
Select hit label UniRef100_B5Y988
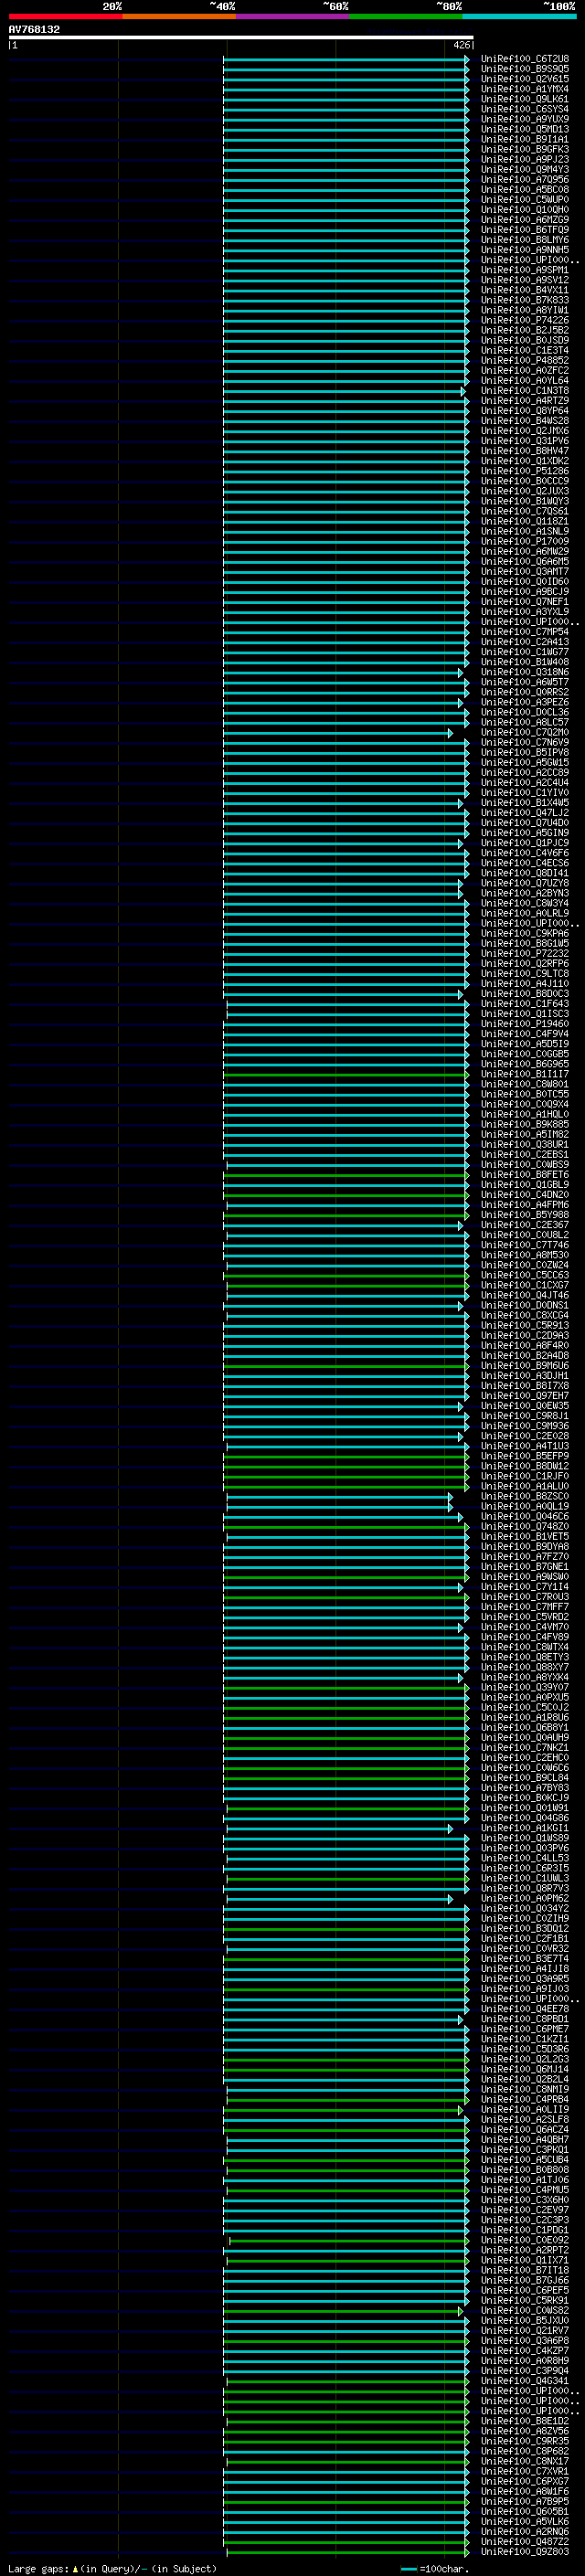(524, 1215)
